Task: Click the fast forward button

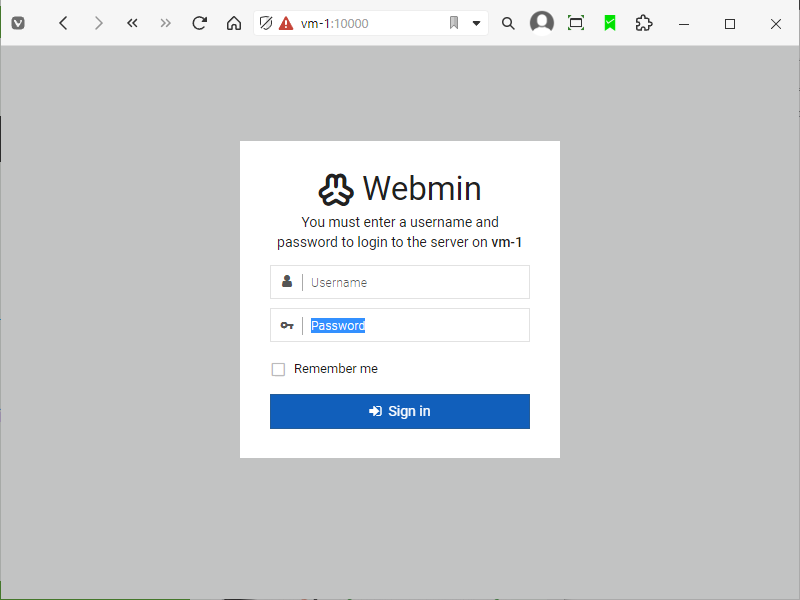Action: pos(165,23)
